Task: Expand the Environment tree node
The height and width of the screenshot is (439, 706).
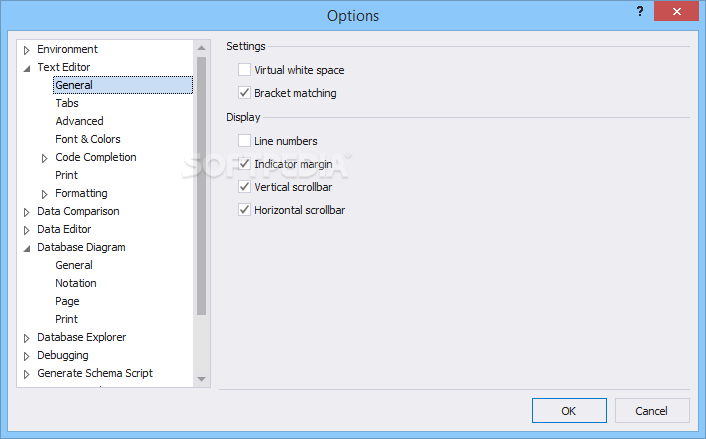Action: (x=27, y=49)
